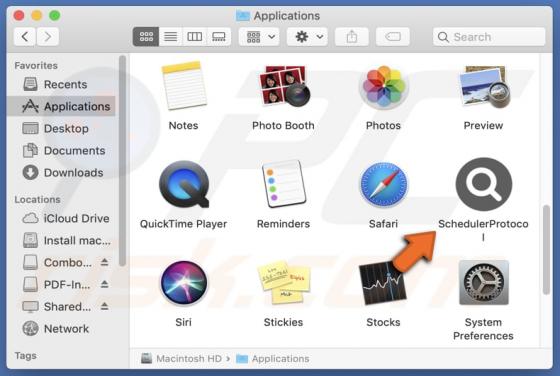Go back with the left chevron
This screenshot has width=560, height=376.
point(25,36)
